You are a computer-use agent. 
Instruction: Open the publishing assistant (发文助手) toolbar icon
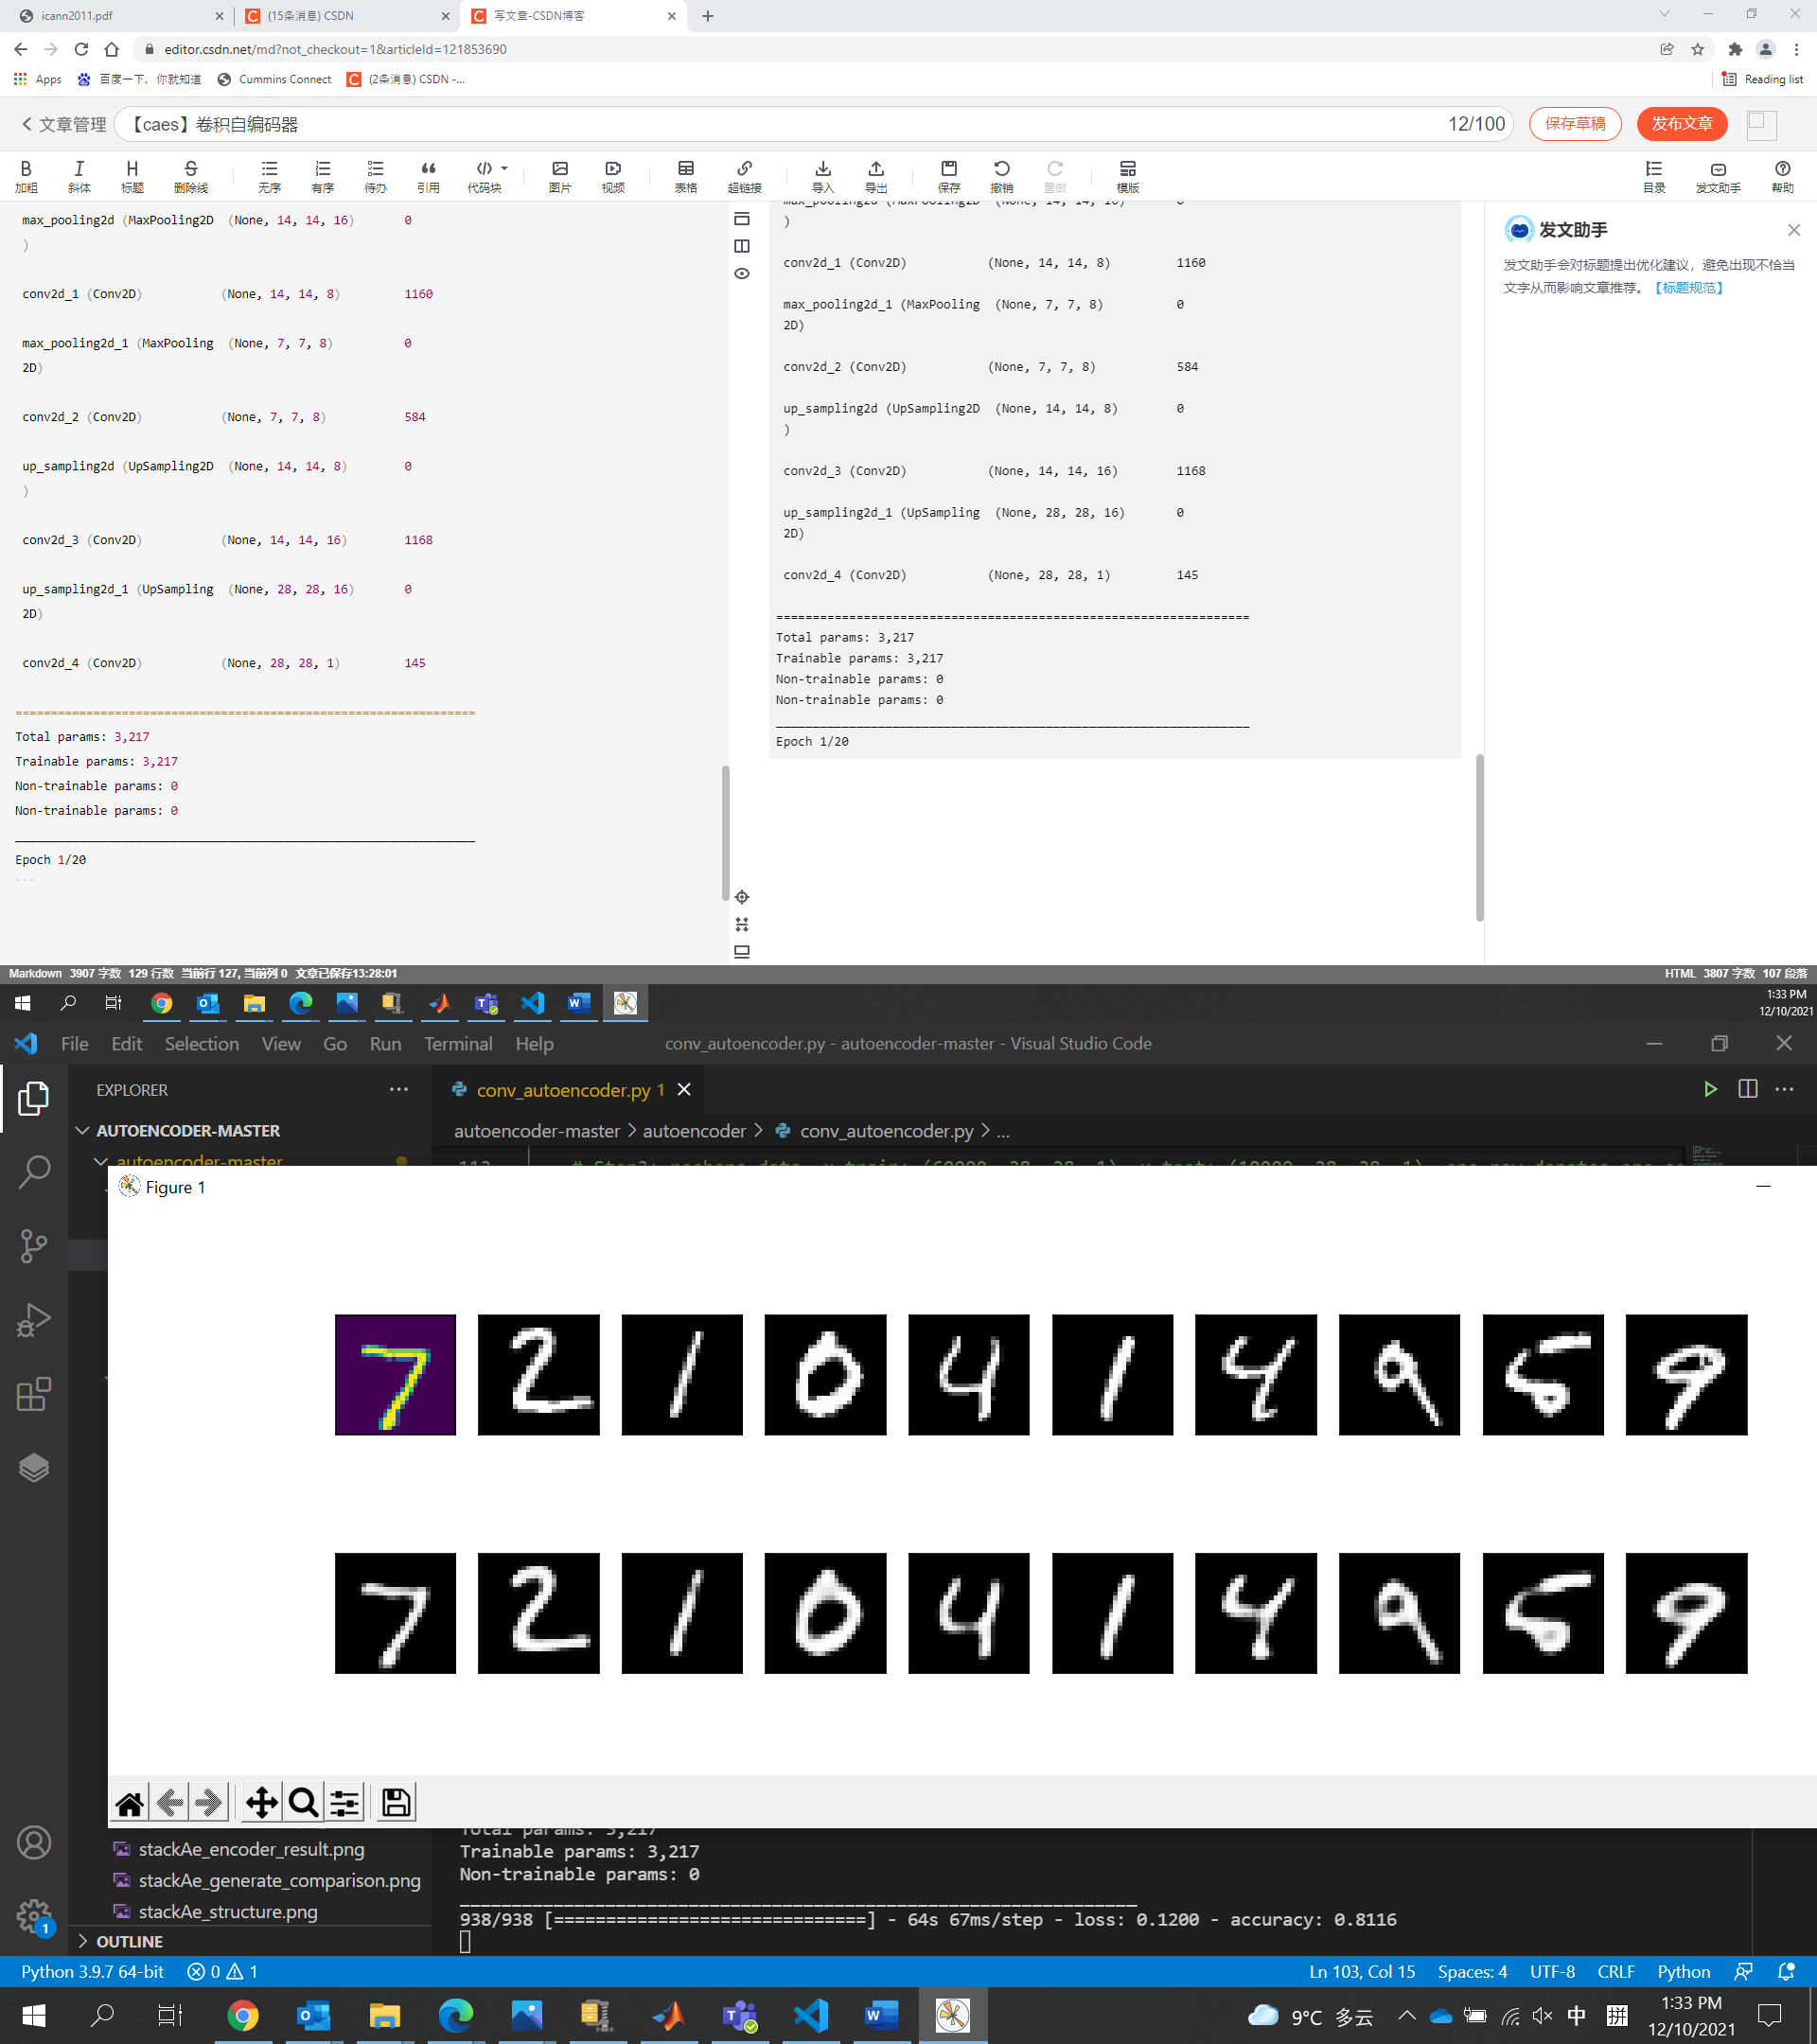(1718, 175)
